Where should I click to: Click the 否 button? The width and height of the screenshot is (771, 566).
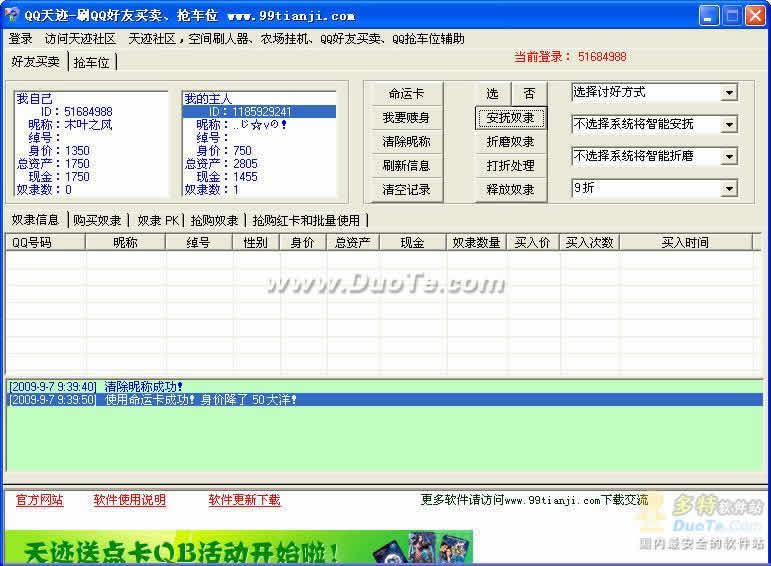pyautogui.click(x=529, y=93)
